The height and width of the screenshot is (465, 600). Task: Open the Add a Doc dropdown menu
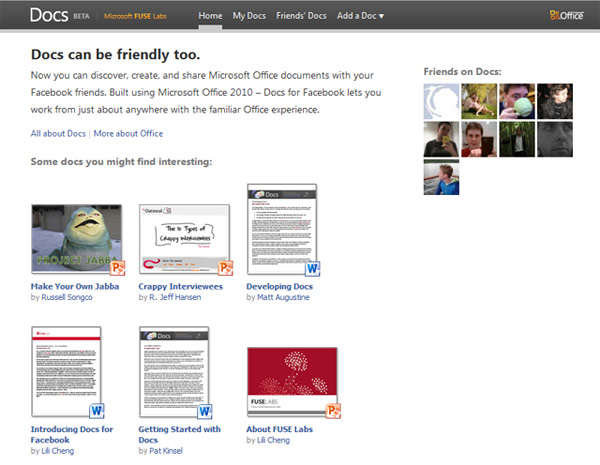pyautogui.click(x=360, y=16)
